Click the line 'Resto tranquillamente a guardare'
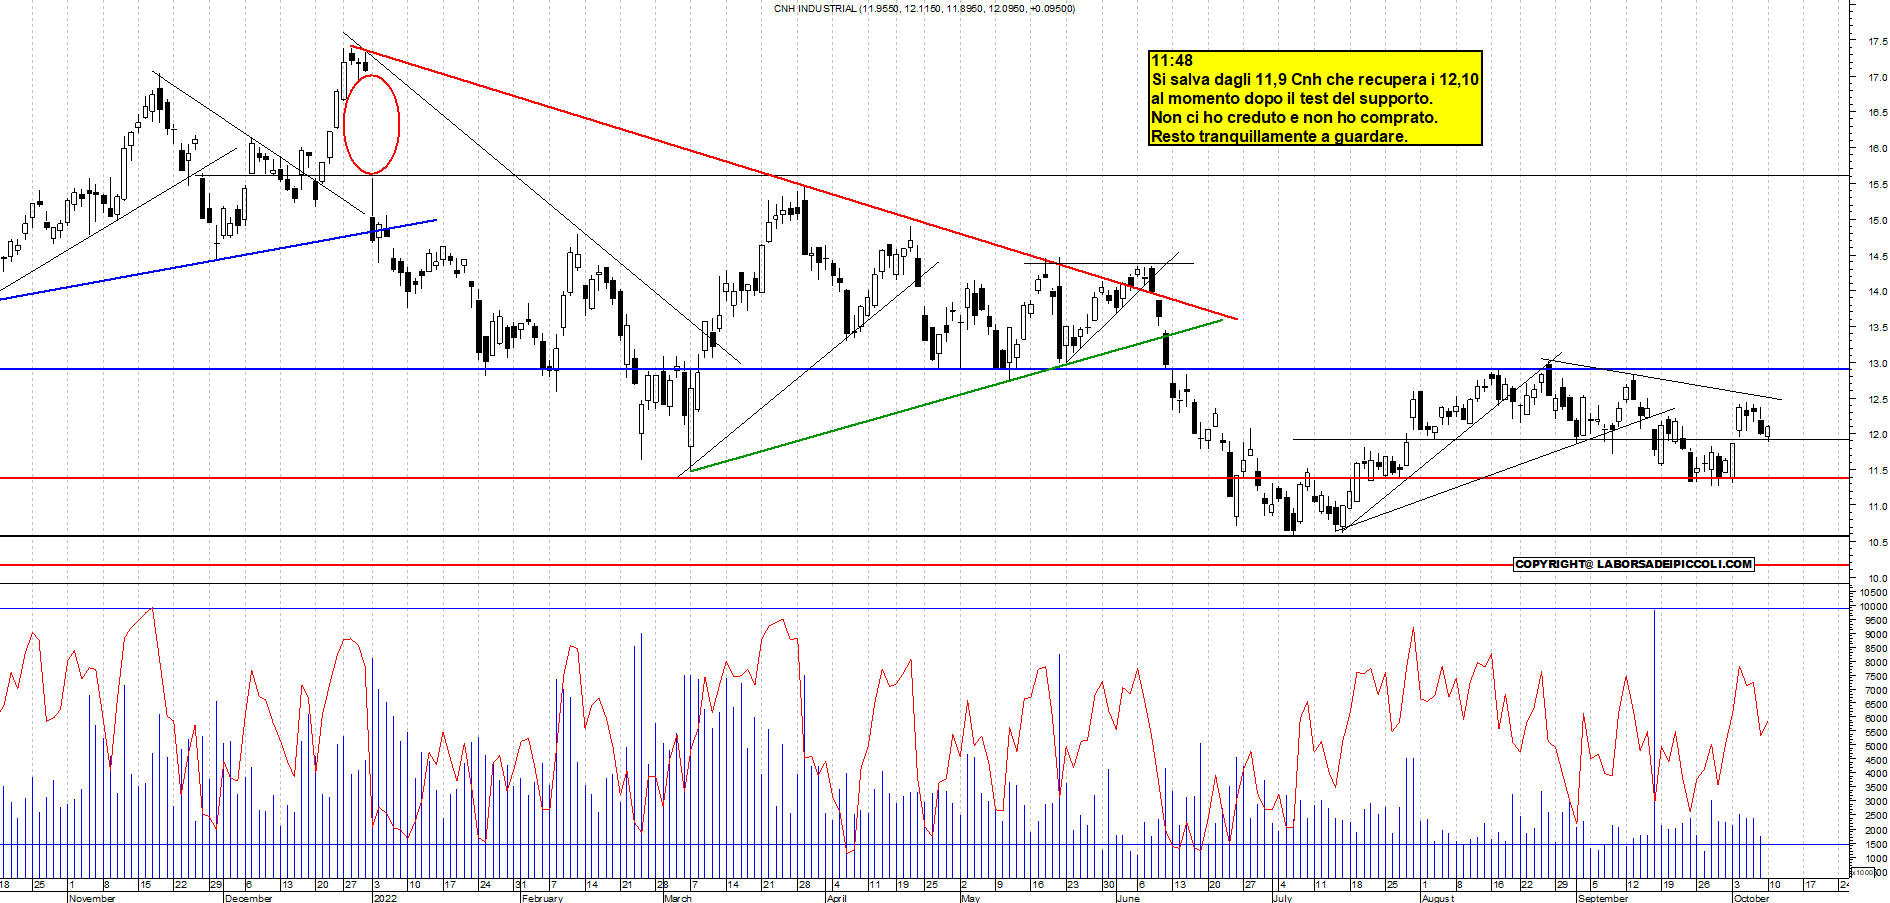 pos(1279,136)
